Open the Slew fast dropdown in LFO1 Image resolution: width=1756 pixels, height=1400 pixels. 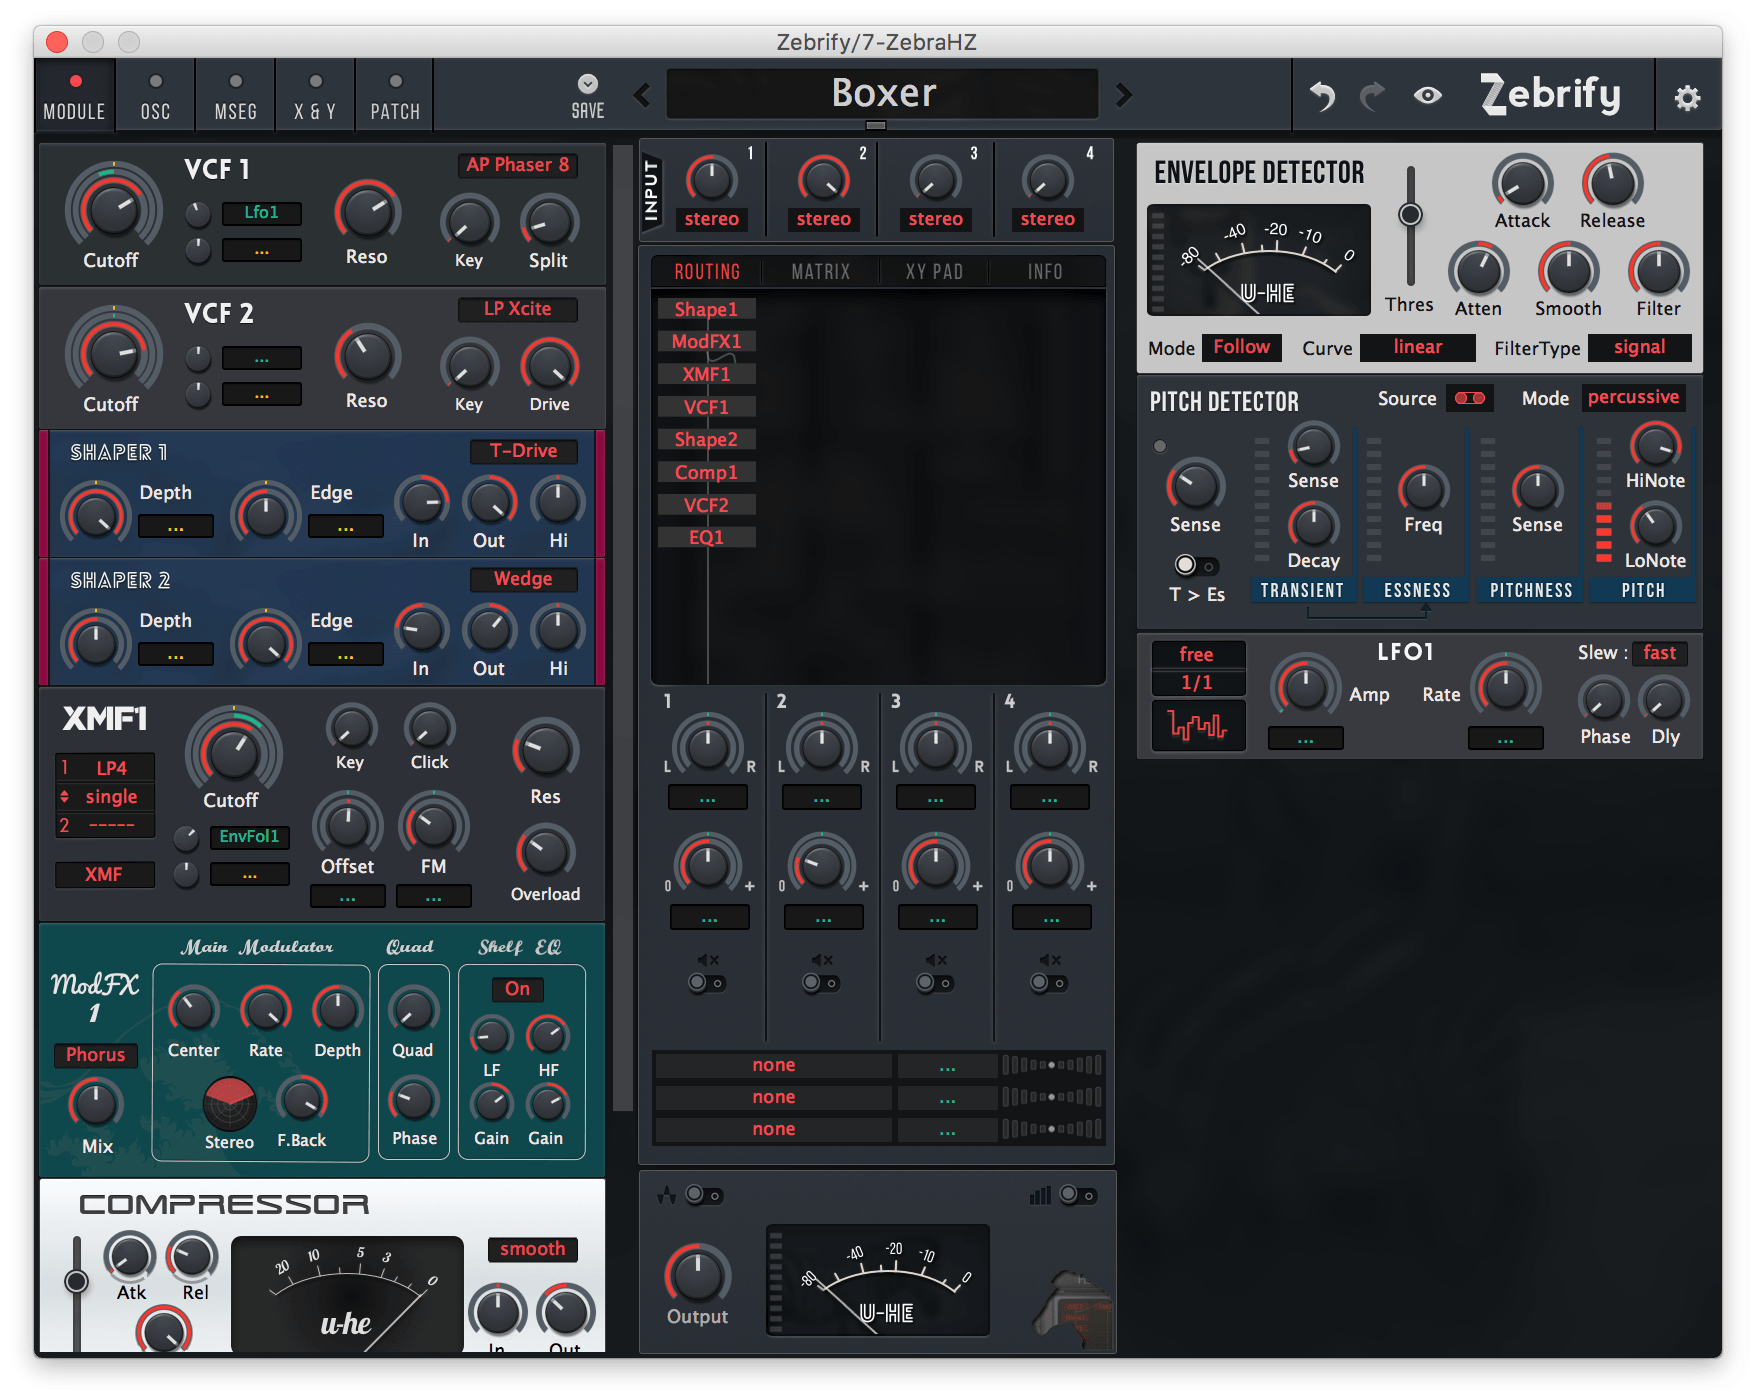(1660, 653)
